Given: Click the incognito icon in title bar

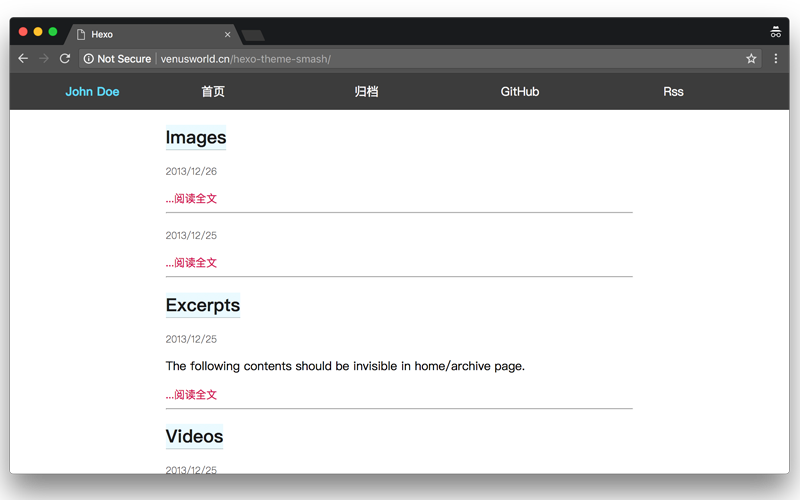Looking at the screenshot, I should (x=775, y=33).
